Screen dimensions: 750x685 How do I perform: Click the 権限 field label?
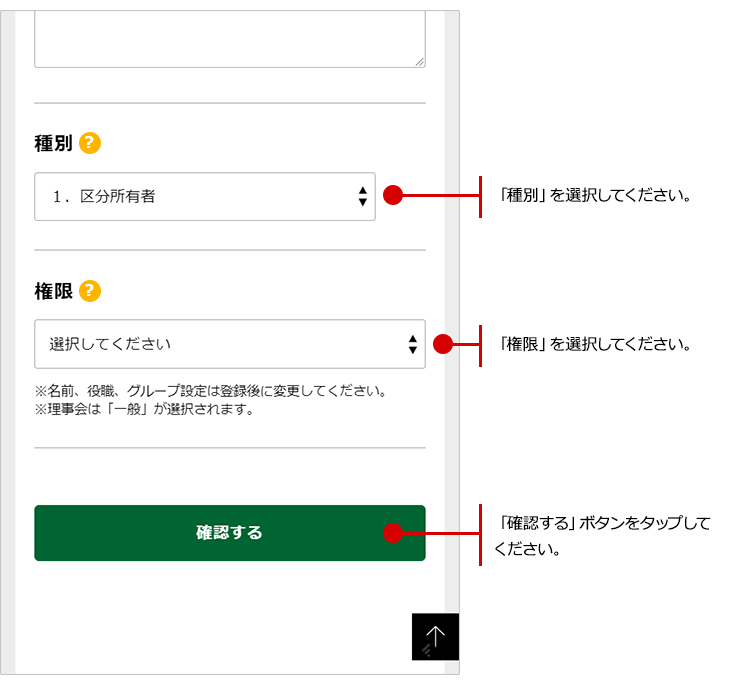tap(53, 291)
